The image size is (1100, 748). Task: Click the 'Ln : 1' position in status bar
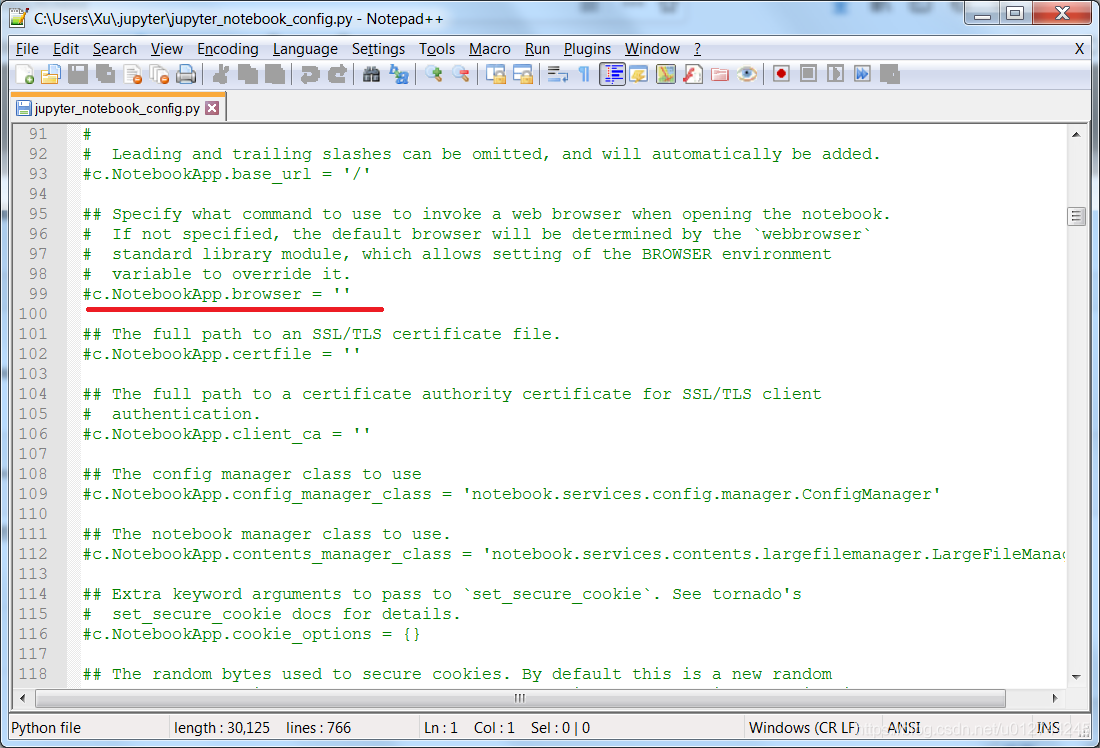click(x=441, y=728)
